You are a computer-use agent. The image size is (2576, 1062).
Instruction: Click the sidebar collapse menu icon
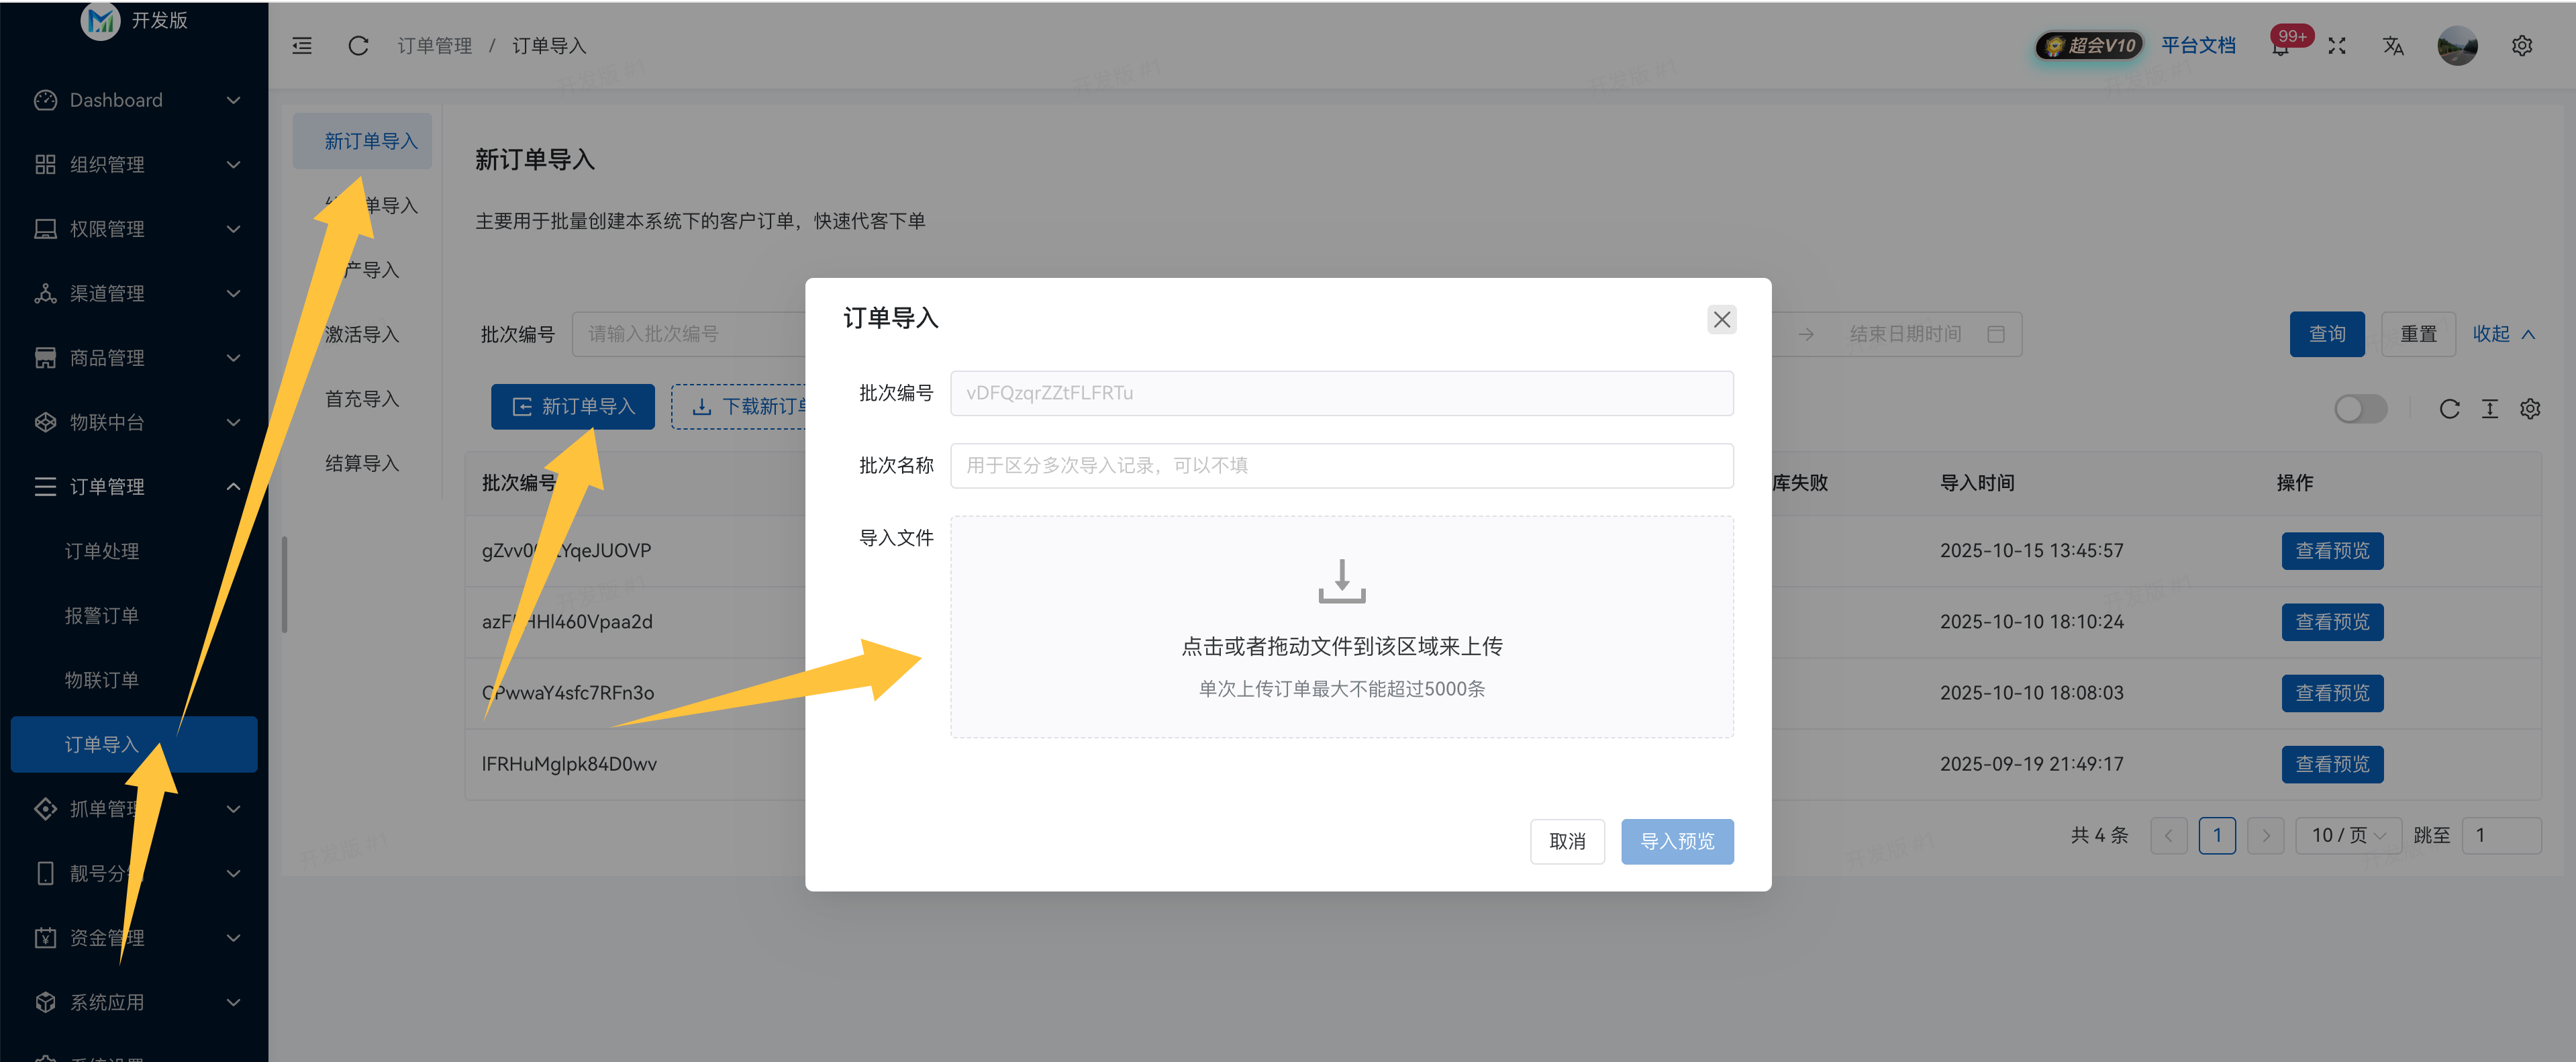302,46
